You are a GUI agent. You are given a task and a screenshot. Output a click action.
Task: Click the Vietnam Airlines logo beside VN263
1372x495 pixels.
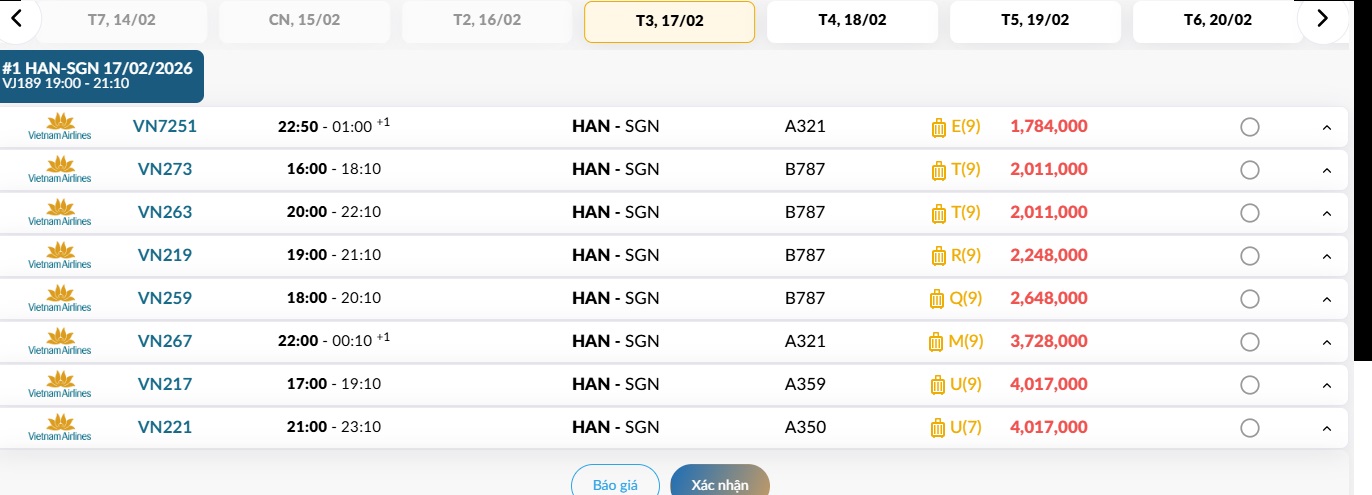[x=60, y=212]
